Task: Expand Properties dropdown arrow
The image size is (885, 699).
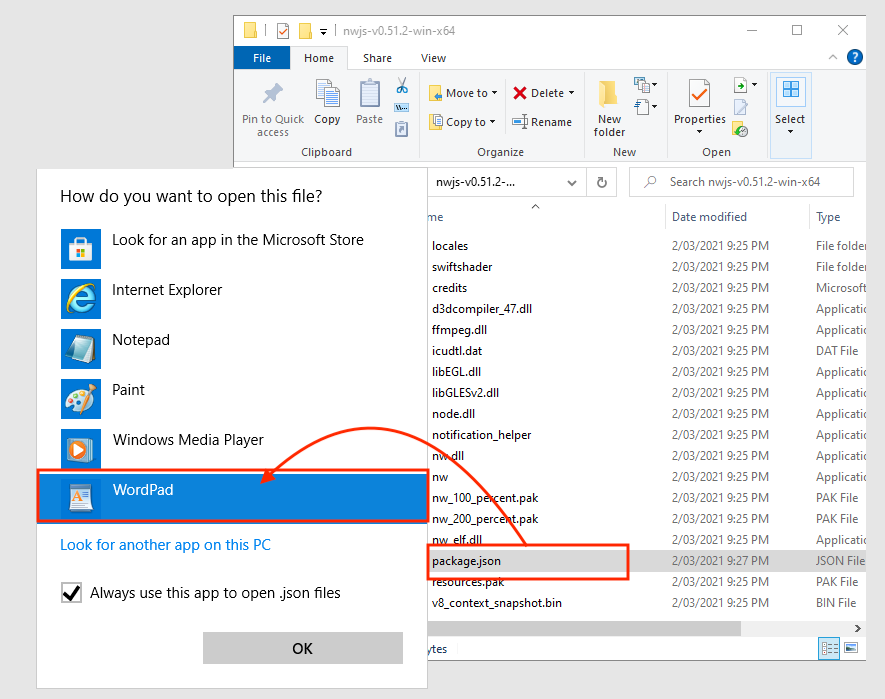Action: 699,132
